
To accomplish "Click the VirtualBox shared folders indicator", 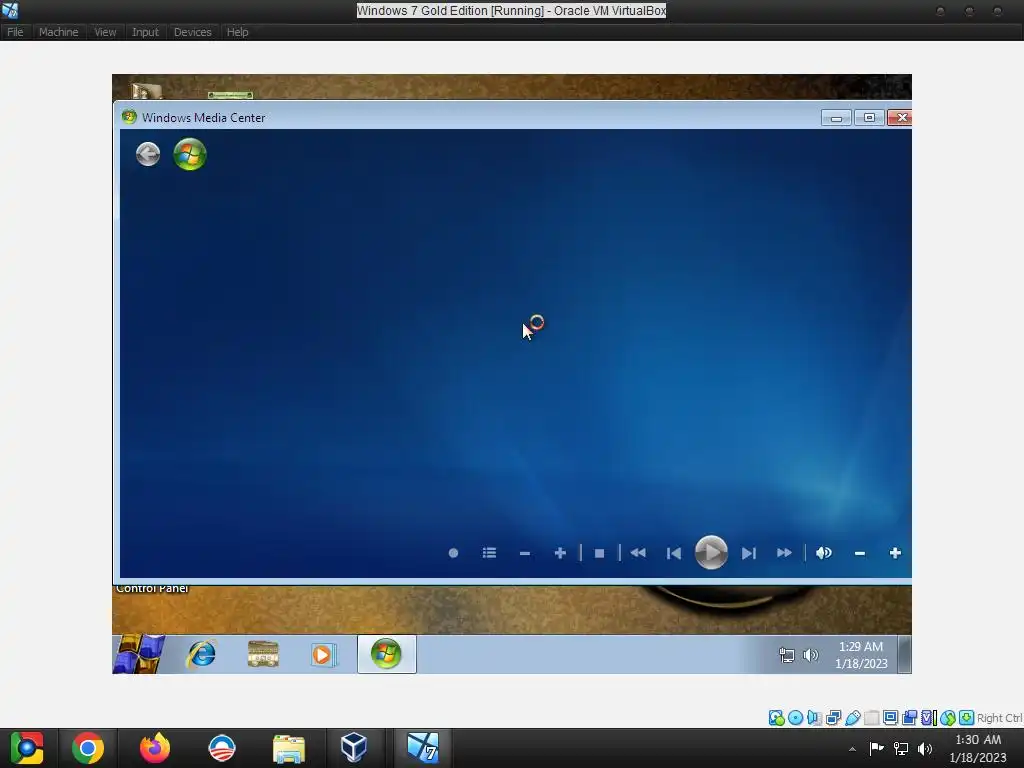I will [x=872, y=718].
